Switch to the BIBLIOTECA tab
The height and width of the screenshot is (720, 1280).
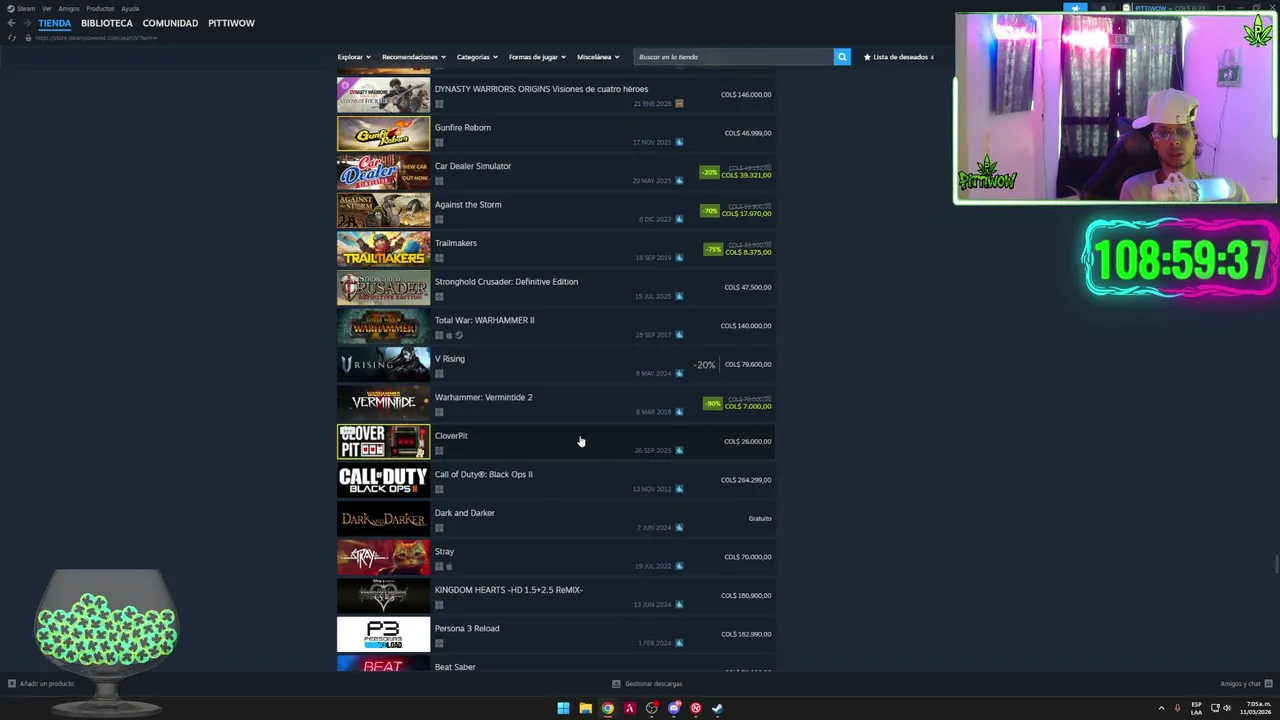click(107, 23)
